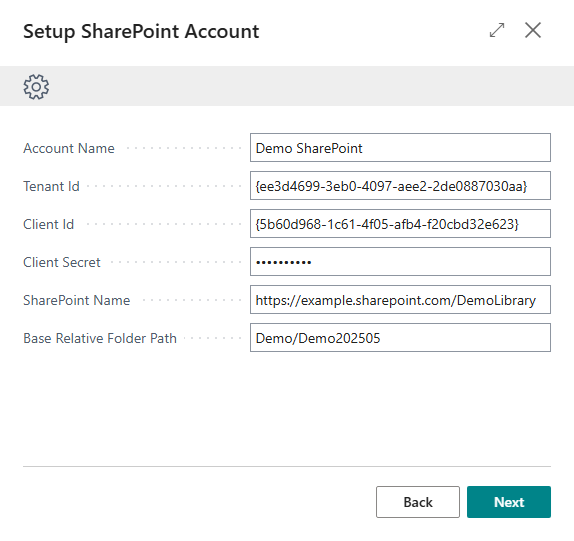Select the Client Id text field

(x=400, y=224)
